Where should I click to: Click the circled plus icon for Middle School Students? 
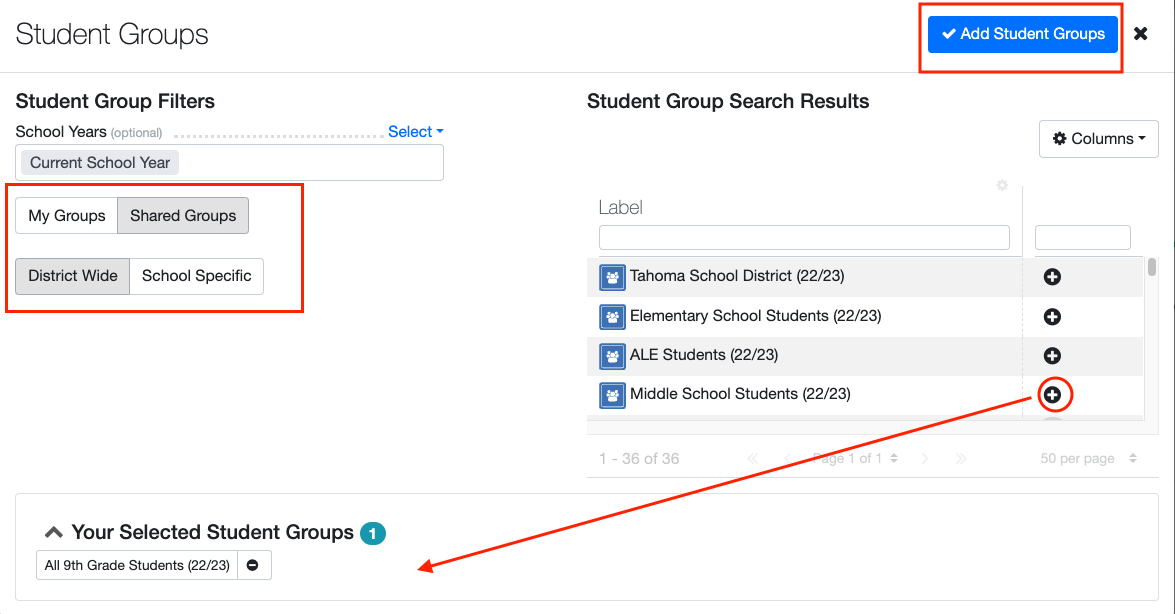pyautogui.click(x=1054, y=395)
